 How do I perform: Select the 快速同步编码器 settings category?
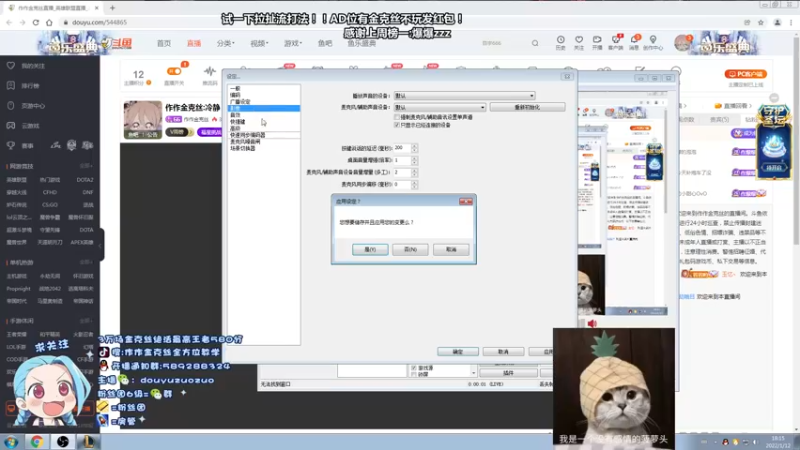247,135
